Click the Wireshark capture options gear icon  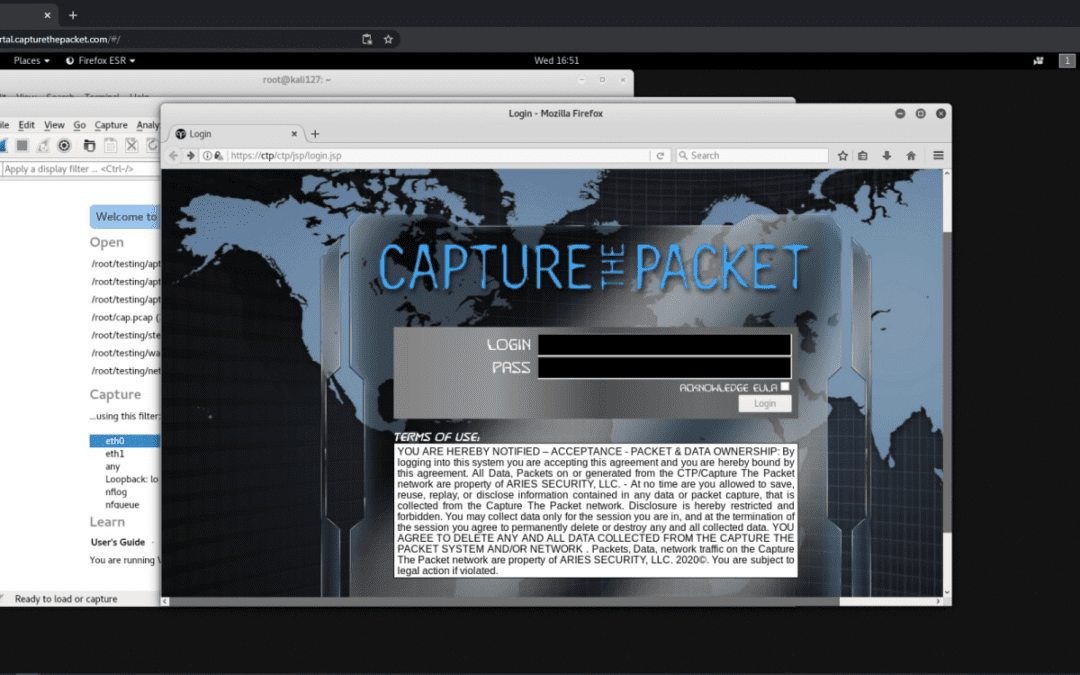tap(64, 146)
